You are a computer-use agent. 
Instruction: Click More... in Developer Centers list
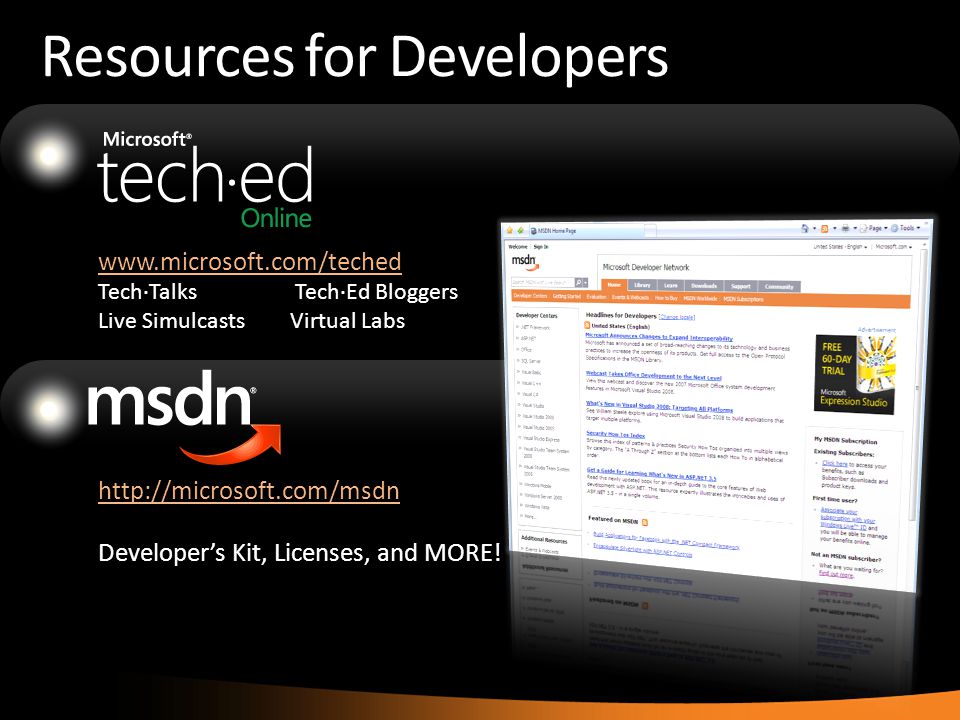pos(530,517)
